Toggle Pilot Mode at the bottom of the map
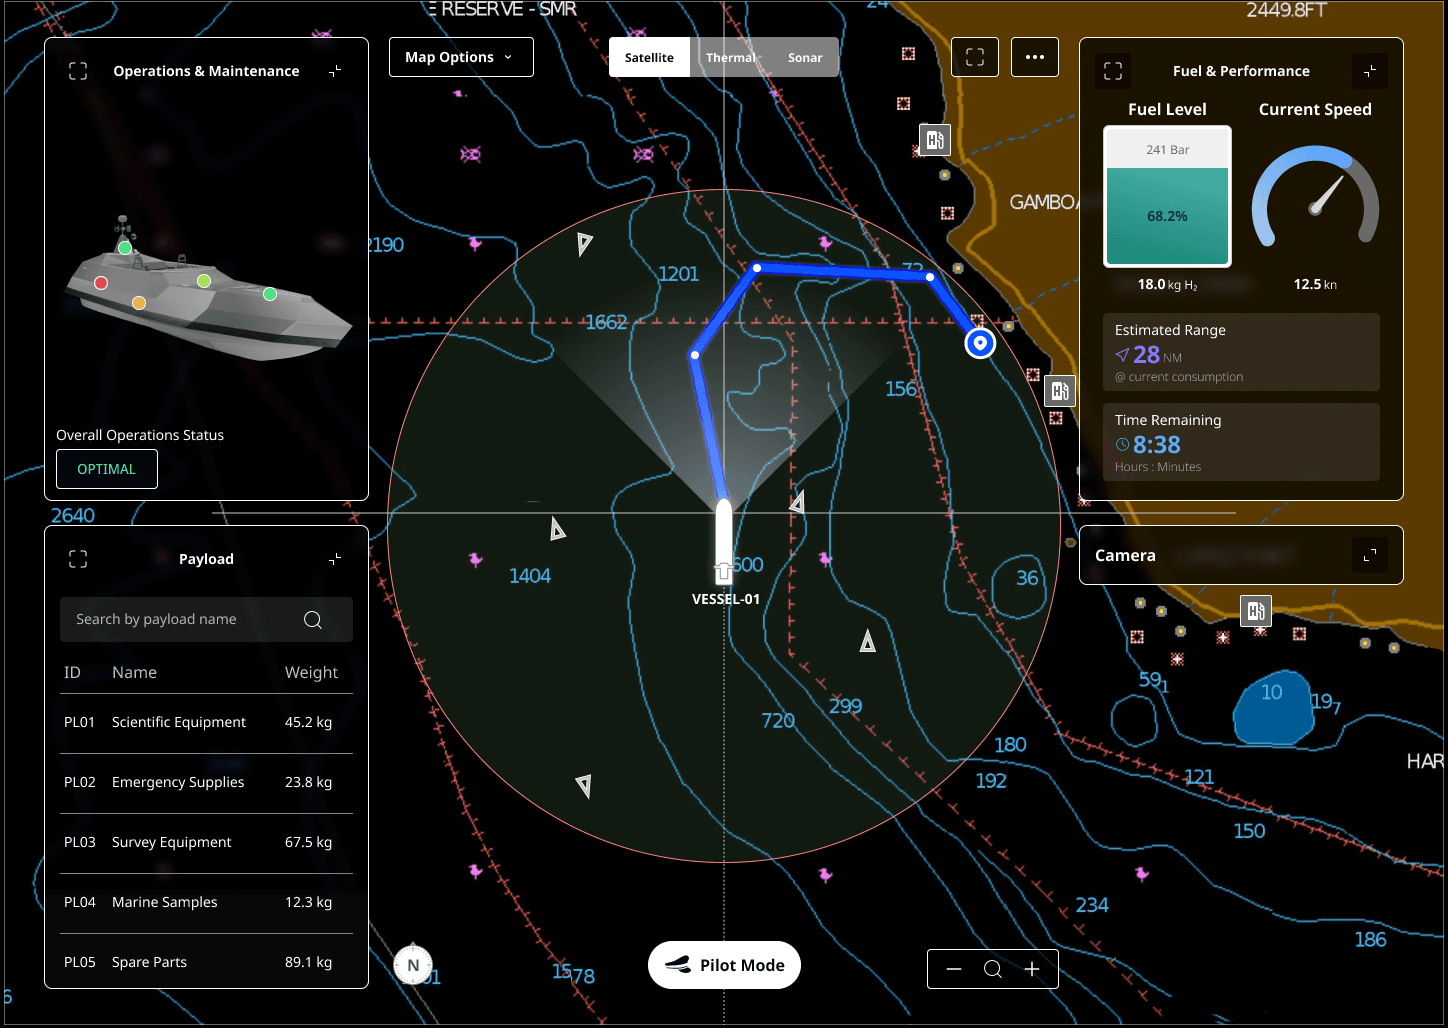This screenshot has width=1448, height=1028. (x=724, y=964)
